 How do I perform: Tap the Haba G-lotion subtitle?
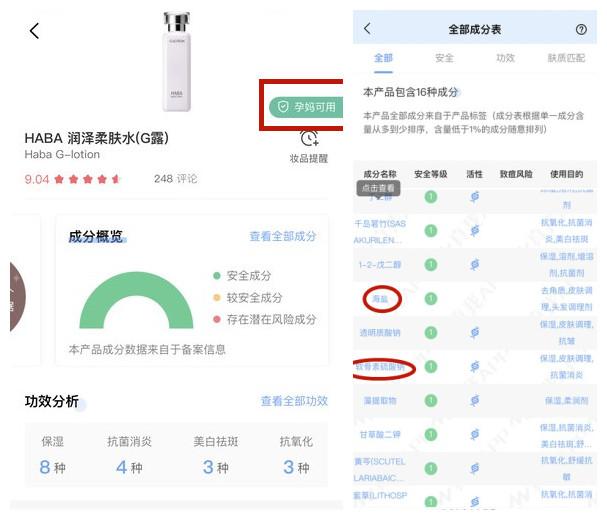(62, 154)
